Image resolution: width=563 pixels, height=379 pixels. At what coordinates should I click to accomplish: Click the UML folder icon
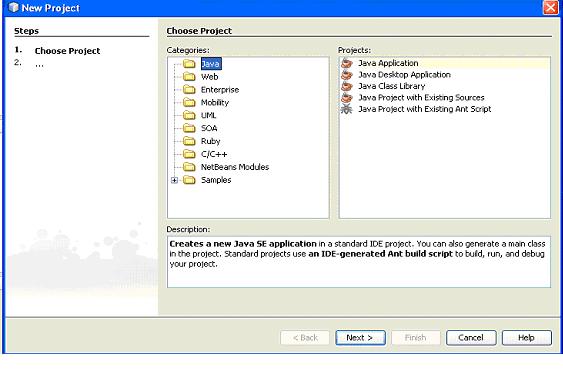coord(189,116)
